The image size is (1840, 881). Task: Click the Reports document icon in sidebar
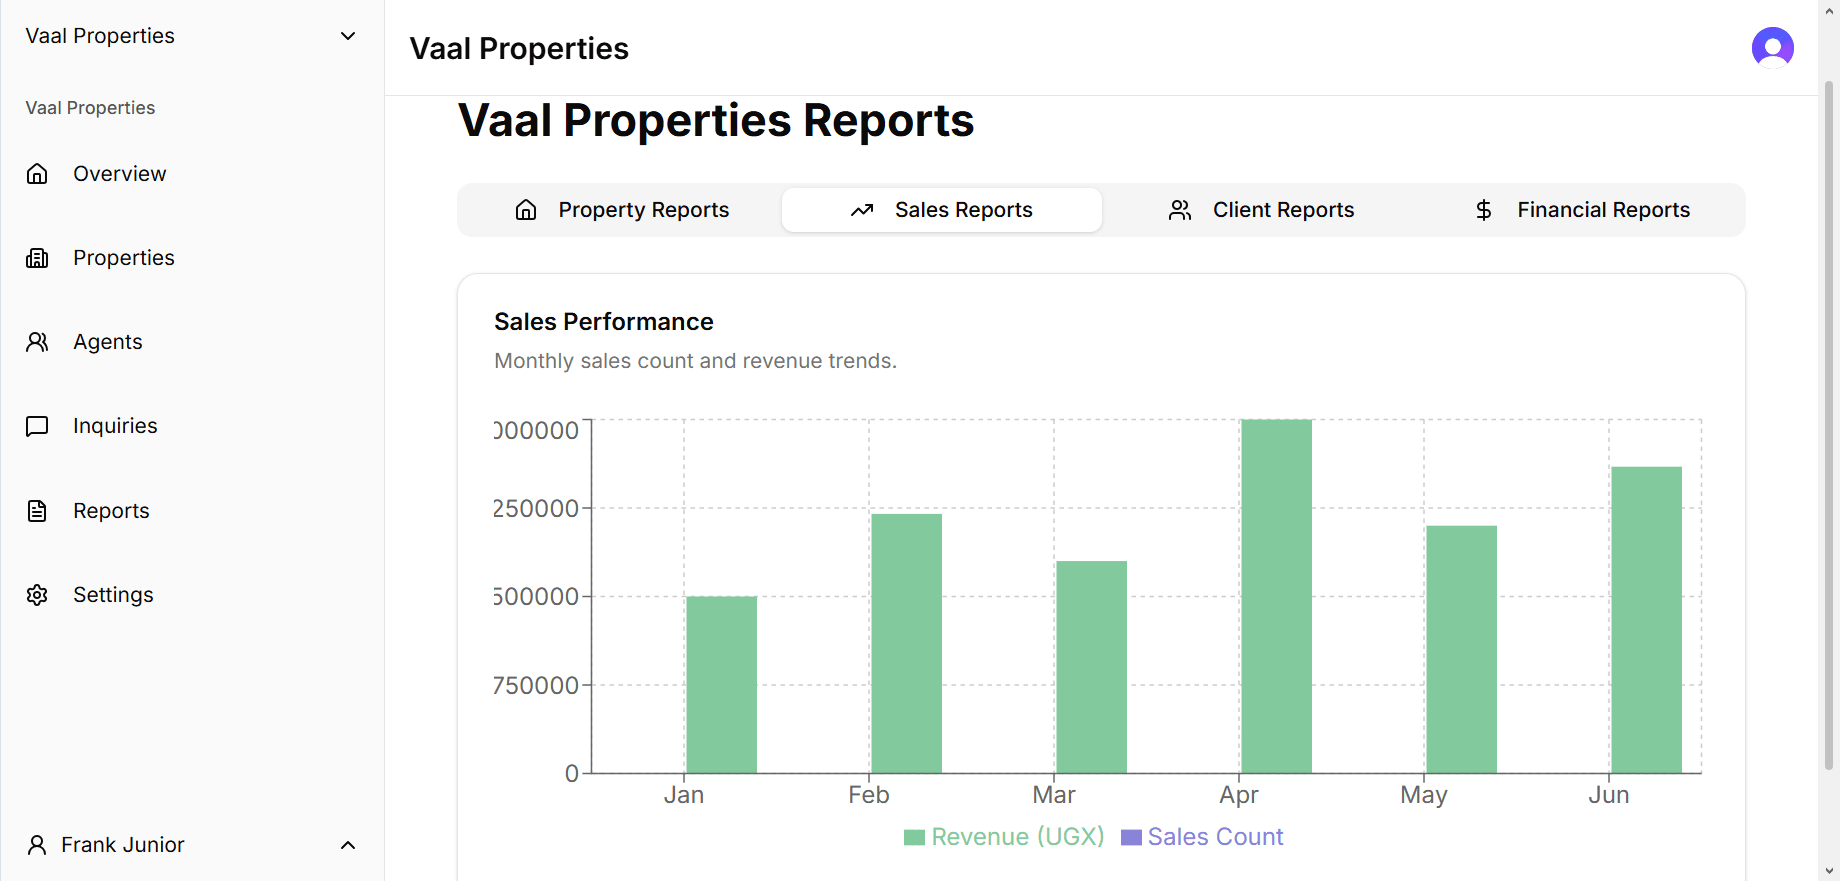point(37,511)
